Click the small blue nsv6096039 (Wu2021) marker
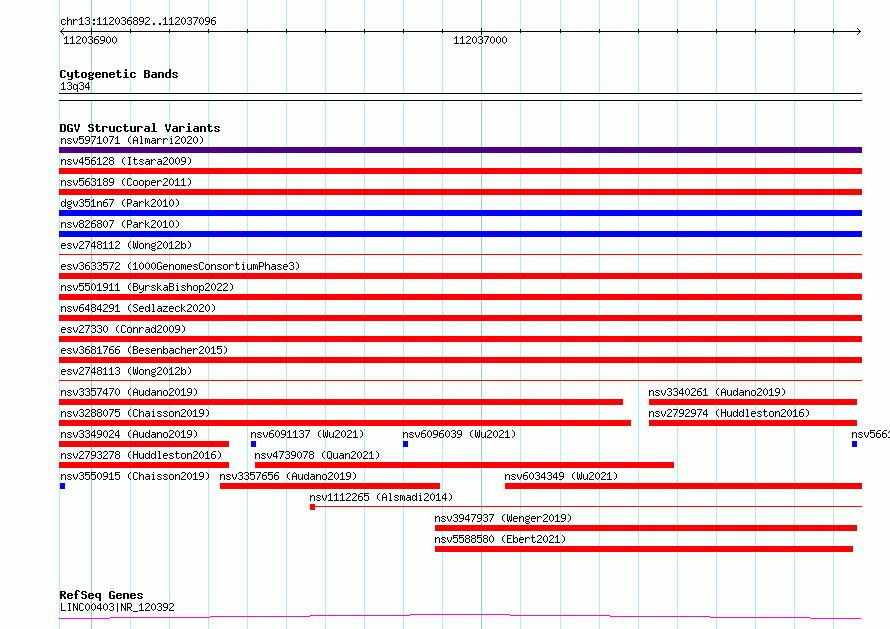Image resolution: width=890 pixels, height=629 pixels. point(405,444)
